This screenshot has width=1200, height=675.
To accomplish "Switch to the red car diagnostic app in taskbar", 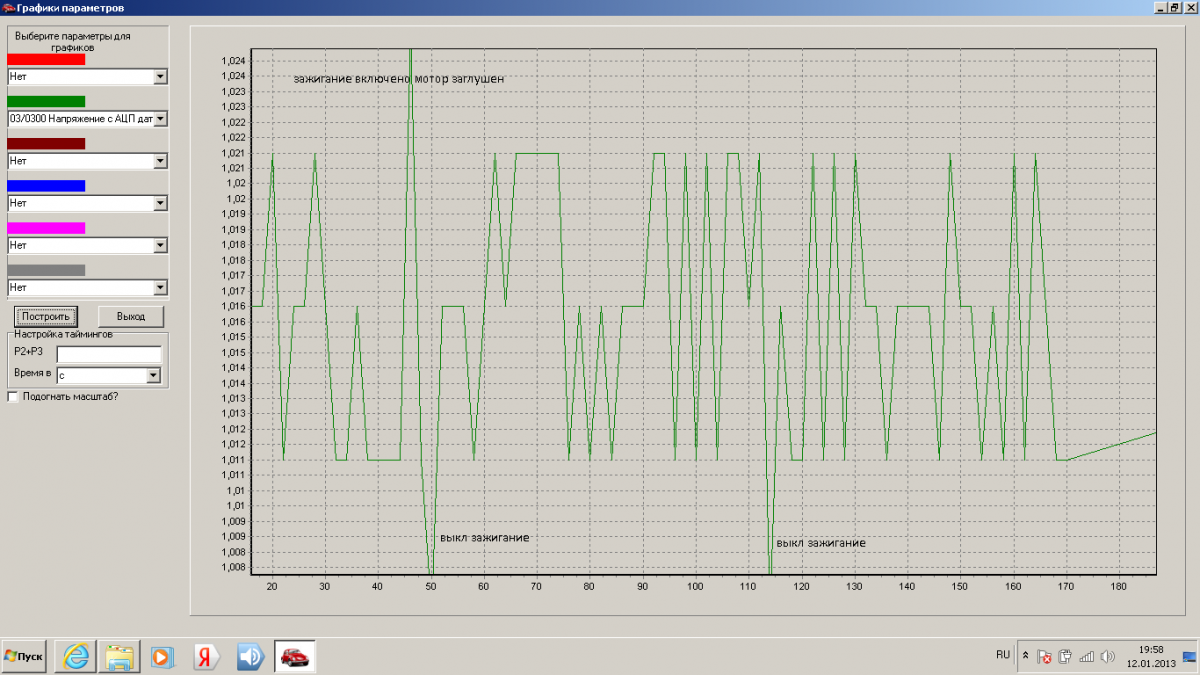I will (295, 657).
